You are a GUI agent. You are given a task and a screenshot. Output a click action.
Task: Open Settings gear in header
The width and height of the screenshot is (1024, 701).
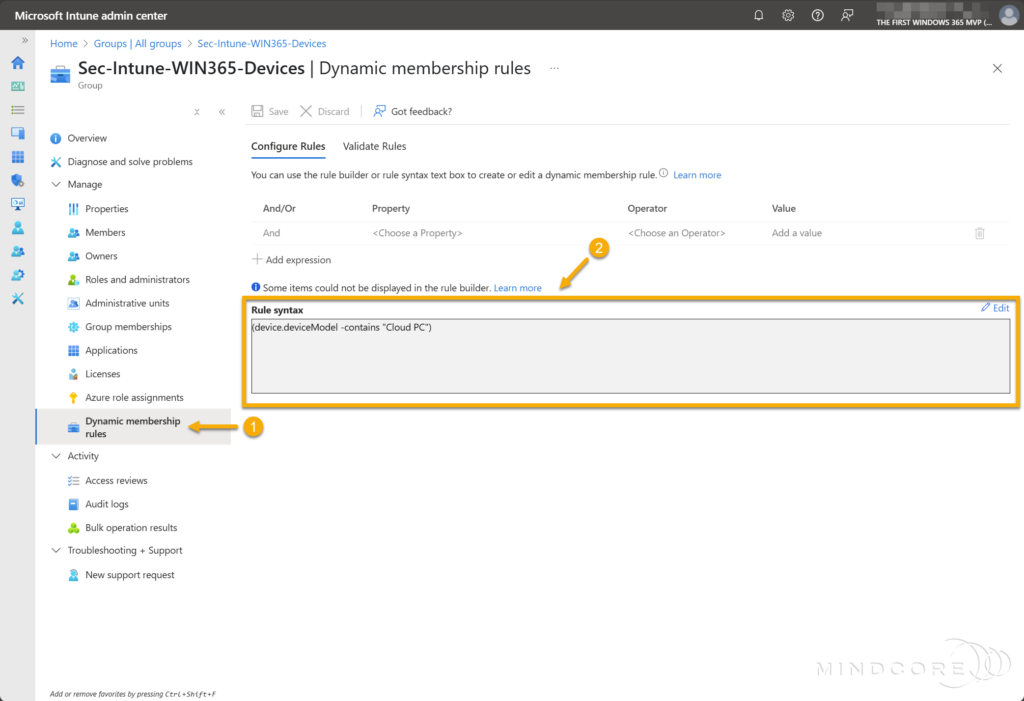[x=788, y=15]
